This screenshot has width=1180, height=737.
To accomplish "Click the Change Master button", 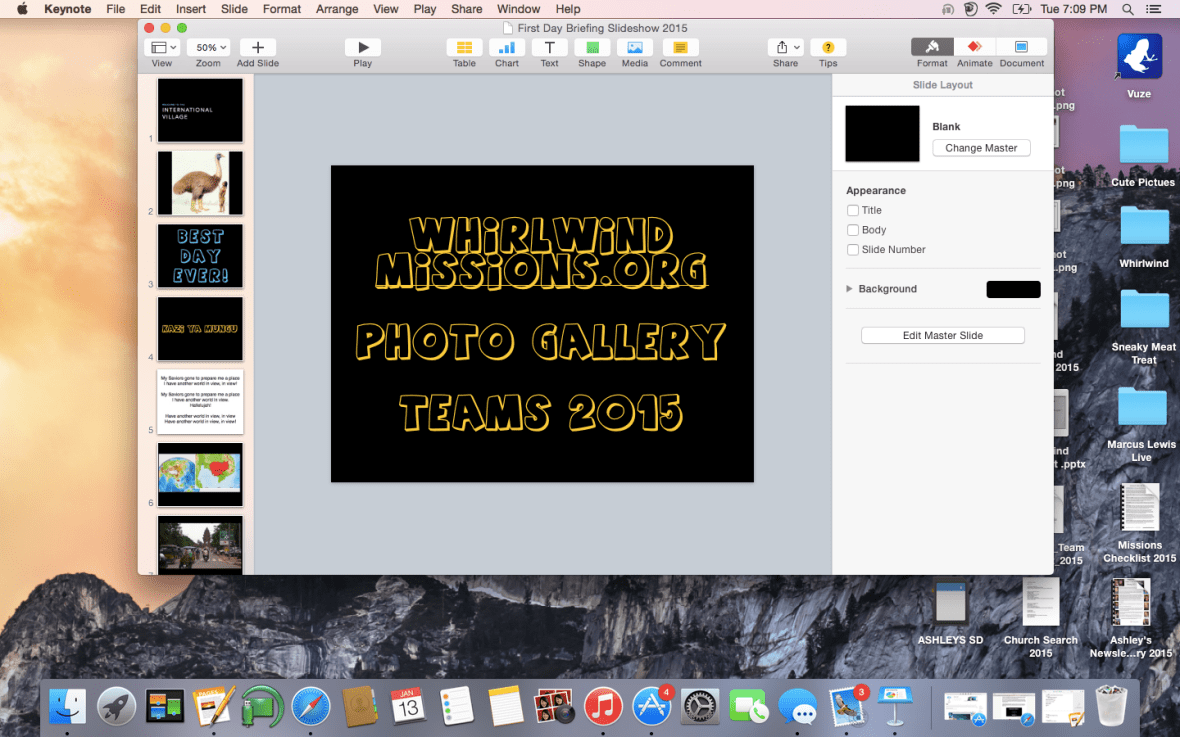I will click(x=981, y=147).
